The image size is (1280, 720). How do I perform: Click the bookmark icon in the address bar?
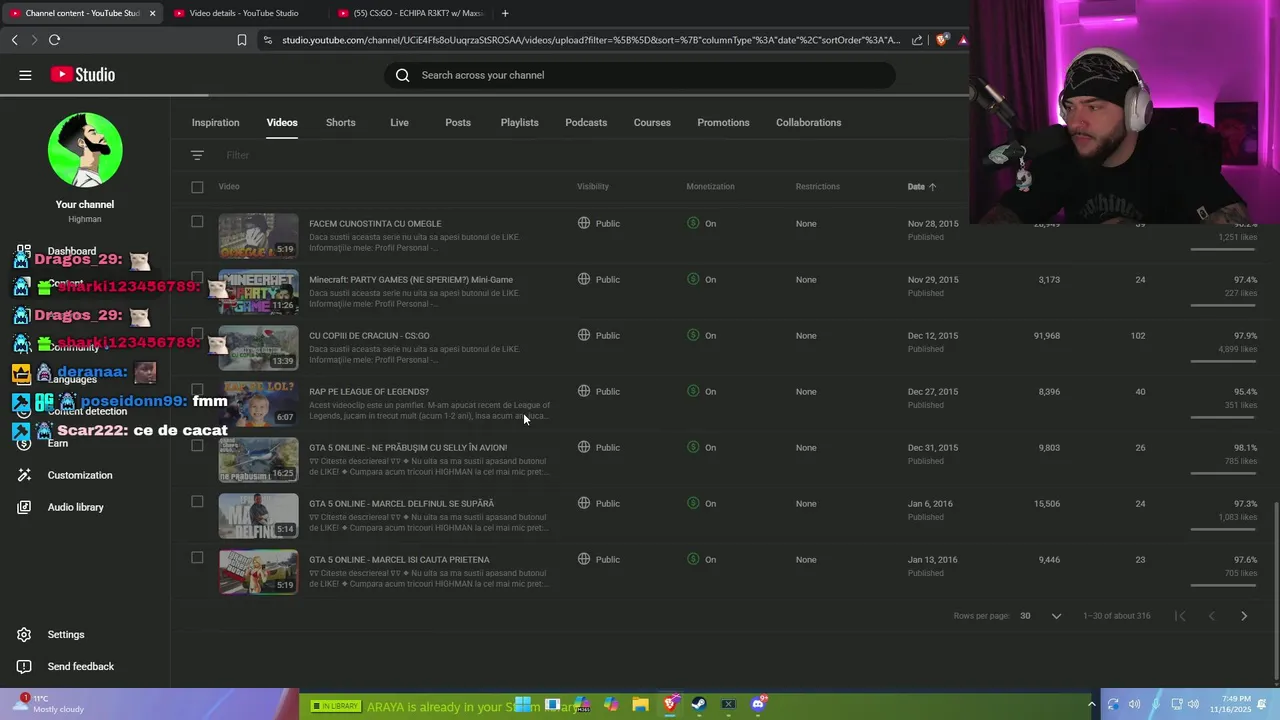point(241,40)
